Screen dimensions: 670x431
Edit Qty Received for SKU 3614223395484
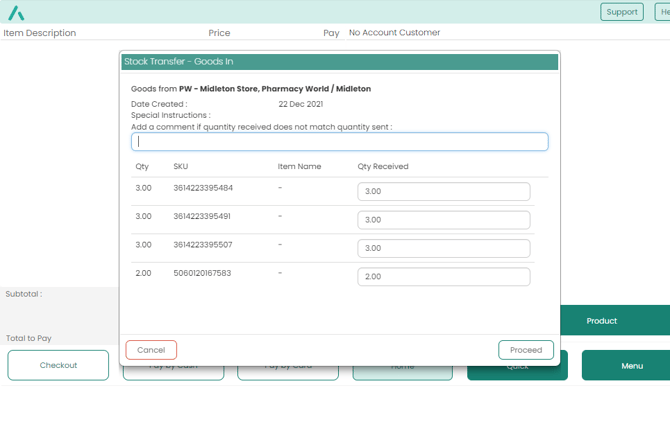(443, 192)
